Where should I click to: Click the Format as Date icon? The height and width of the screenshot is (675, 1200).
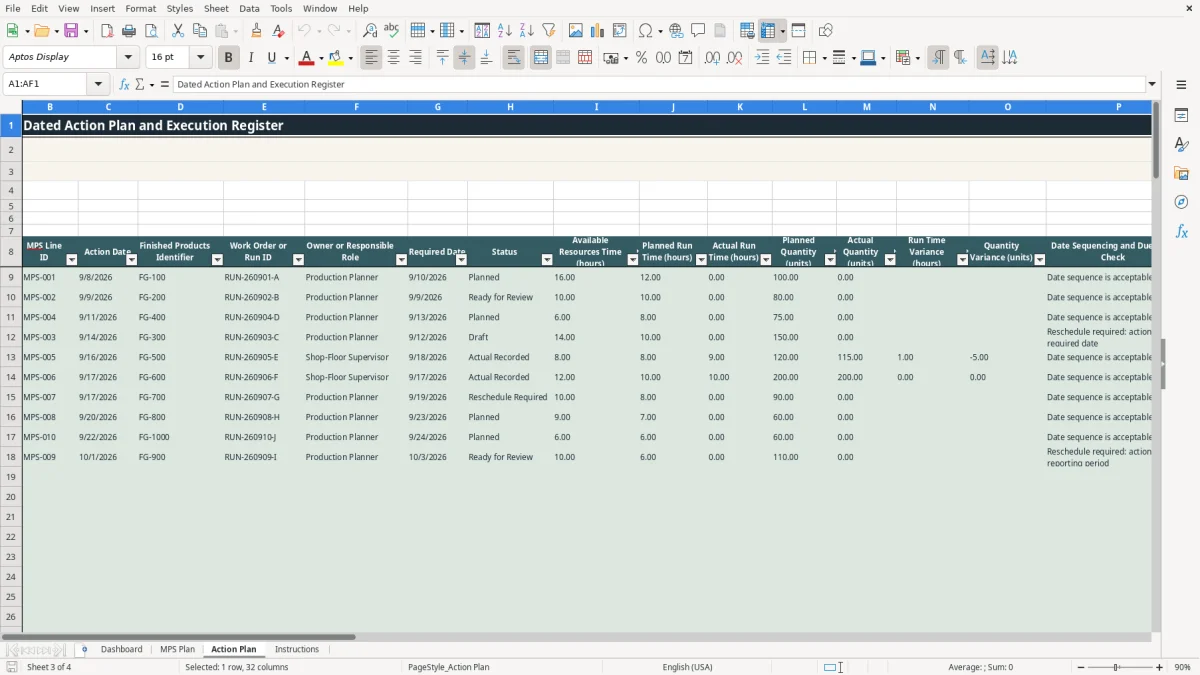(x=685, y=58)
